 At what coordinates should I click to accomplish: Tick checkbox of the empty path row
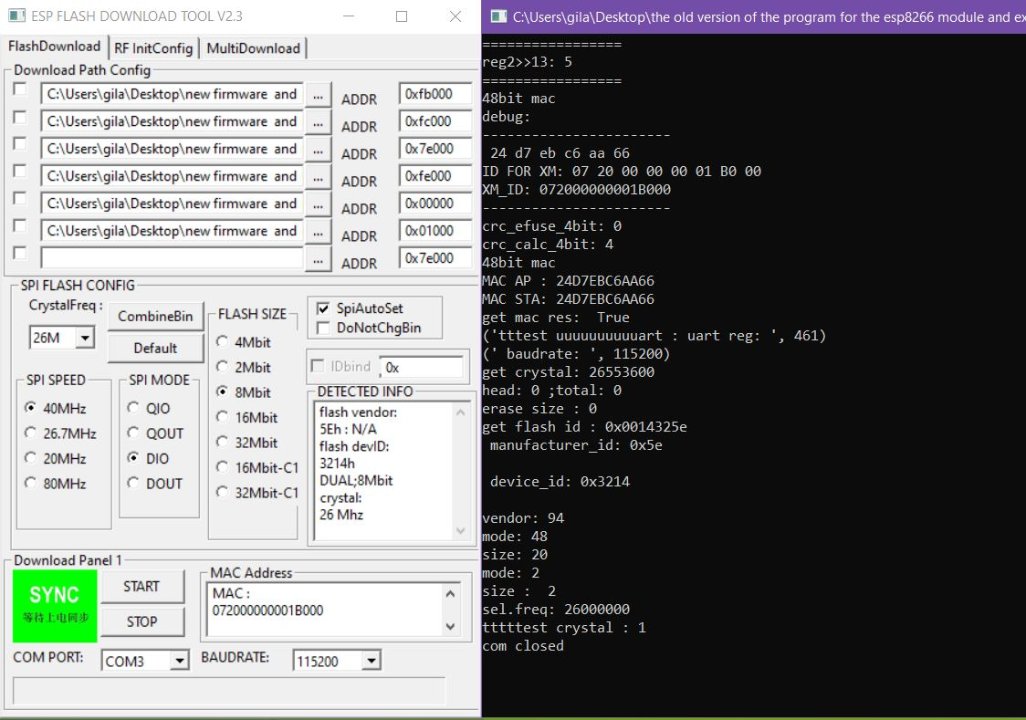tap(20, 253)
